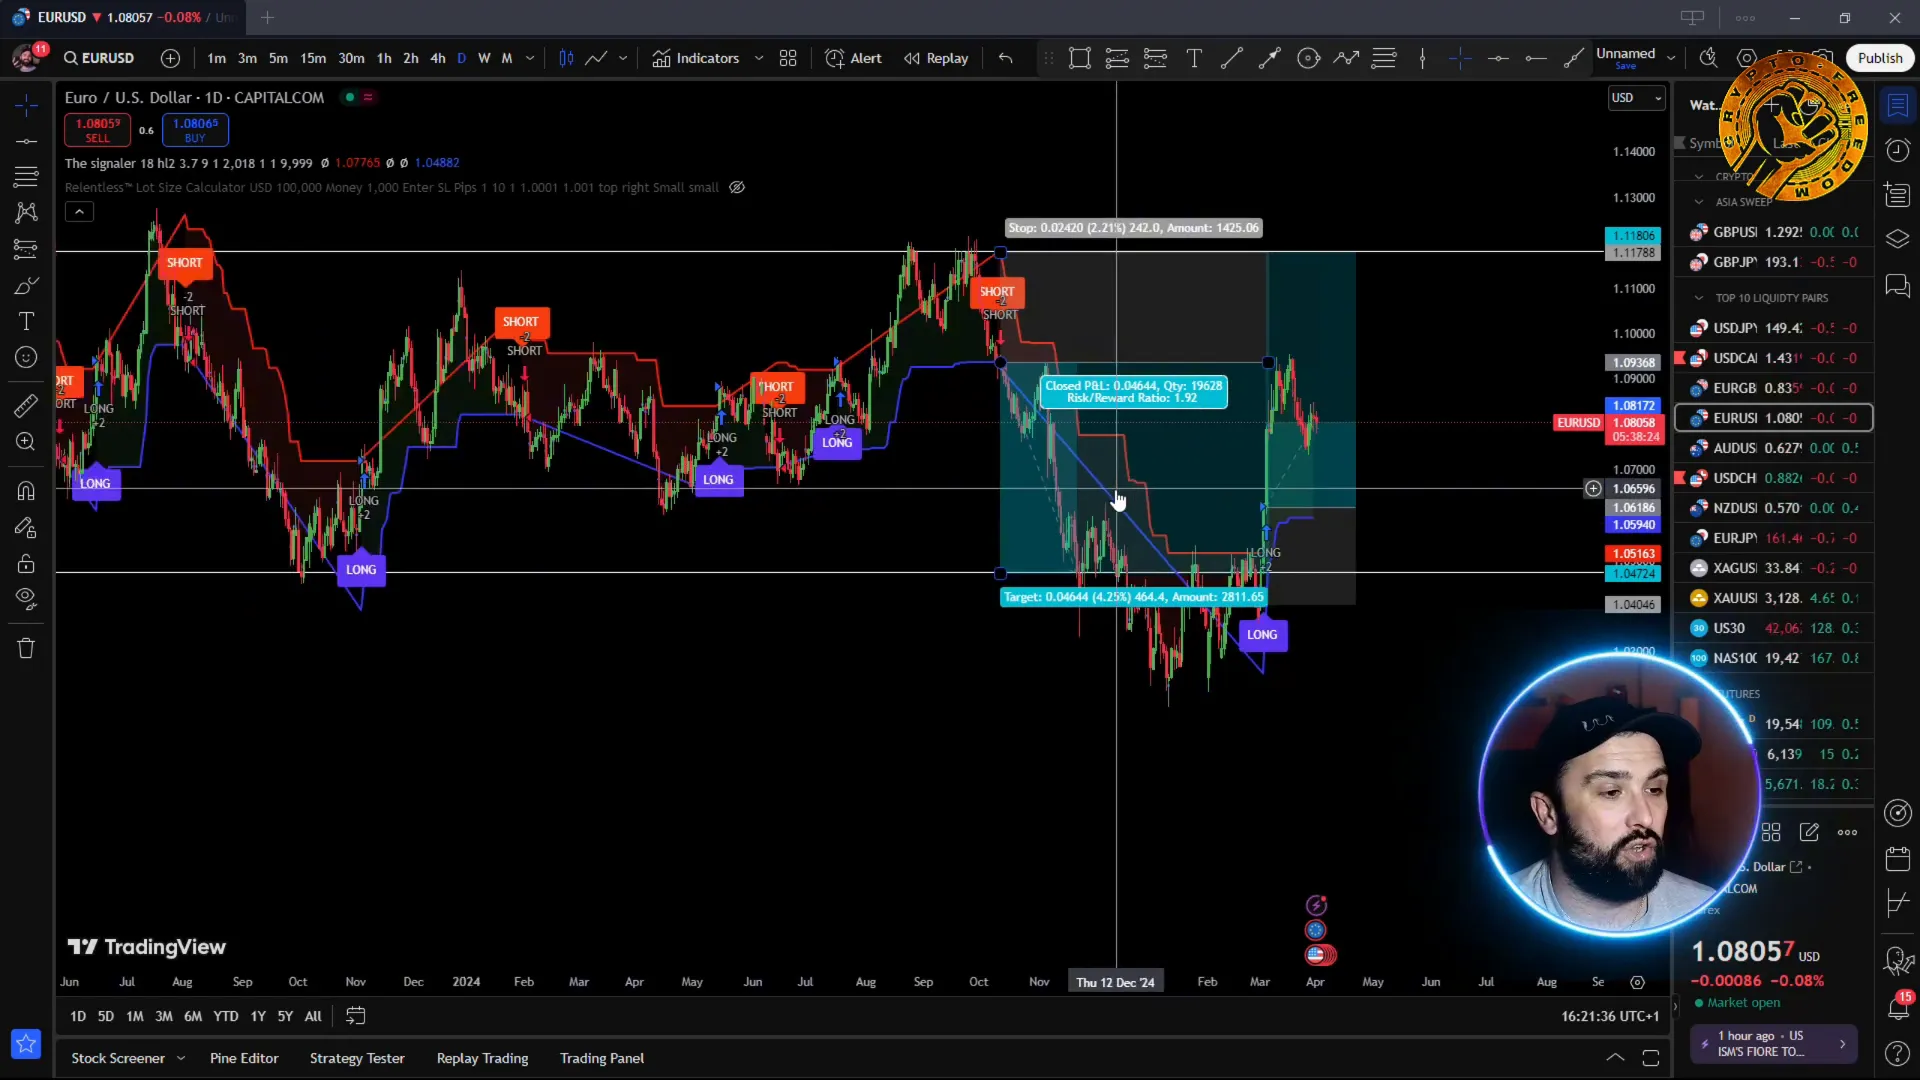
Task: Click the compare or add symbol plus icon
Action: [171, 58]
